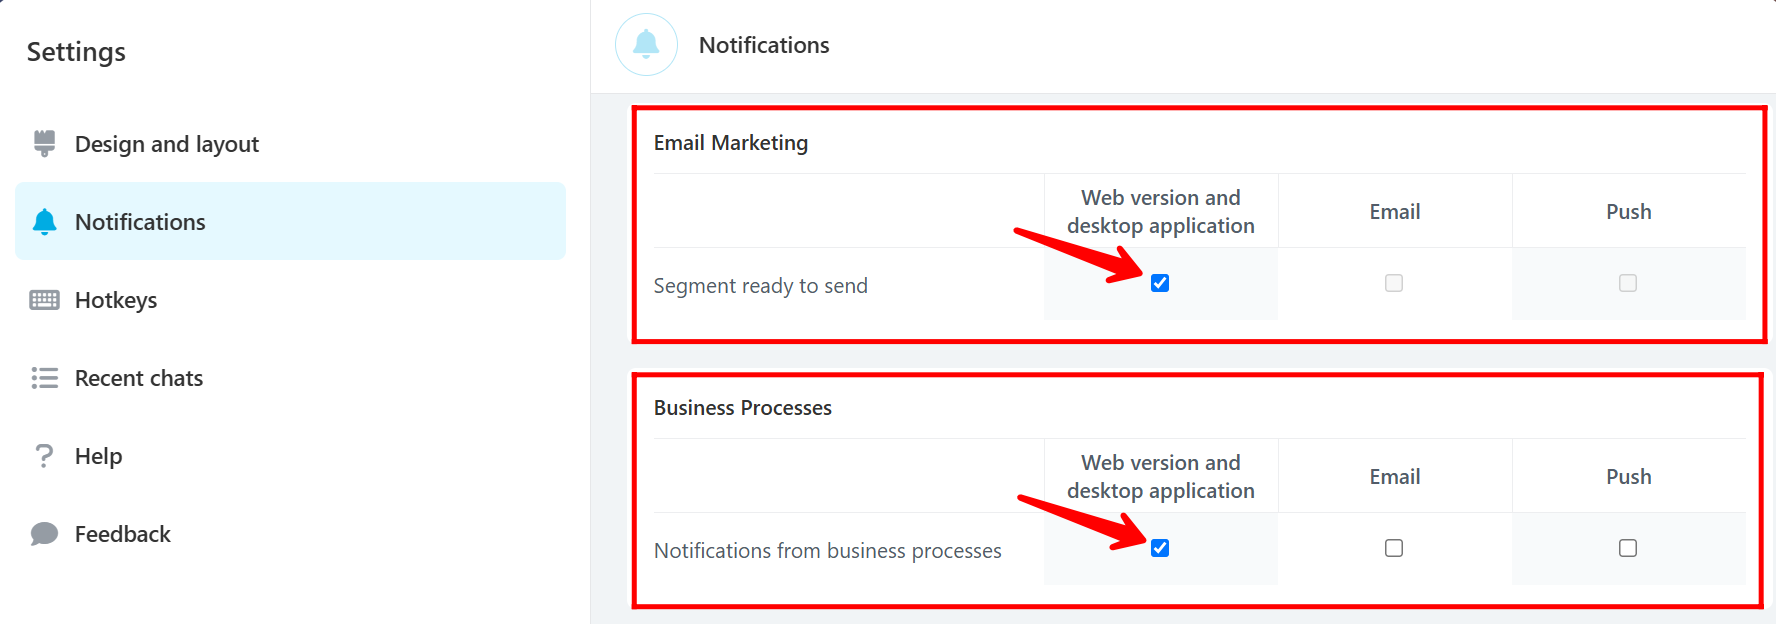The image size is (1776, 624).
Task: Click the Help question mark icon
Action: coord(44,456)
